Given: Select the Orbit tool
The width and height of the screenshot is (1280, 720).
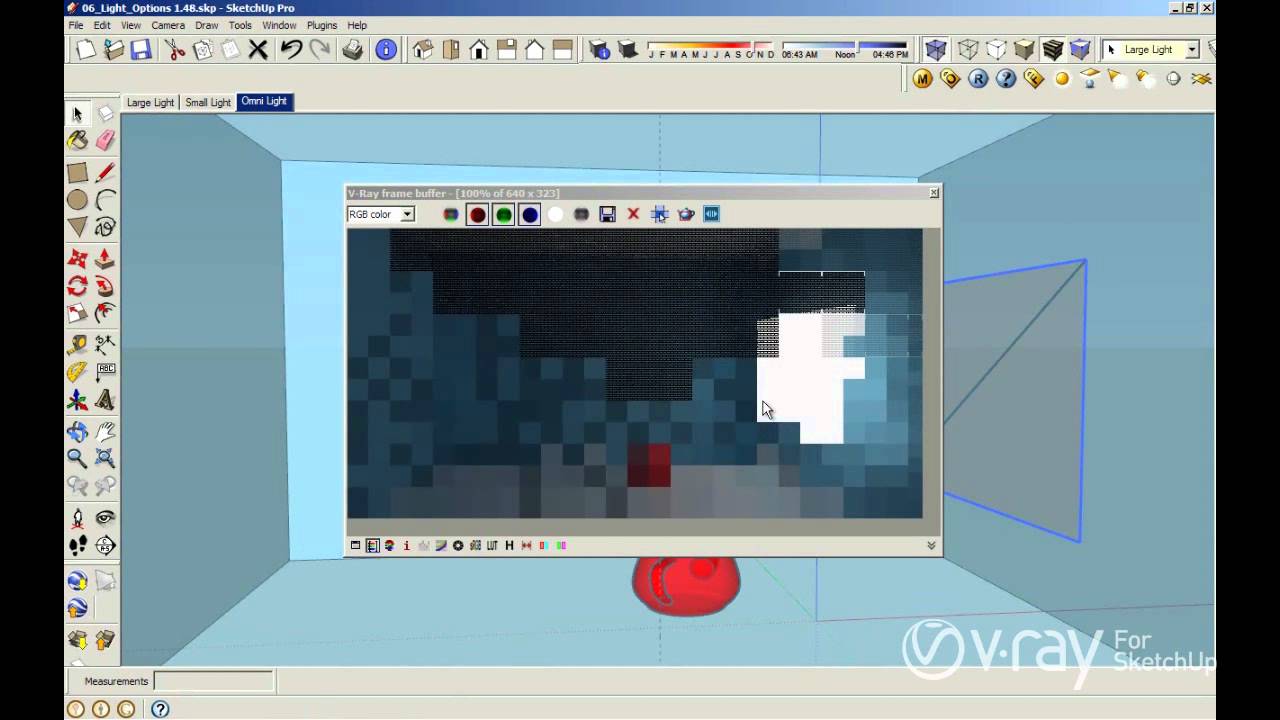Looking at the screenshot, I should tap(77, 432).
